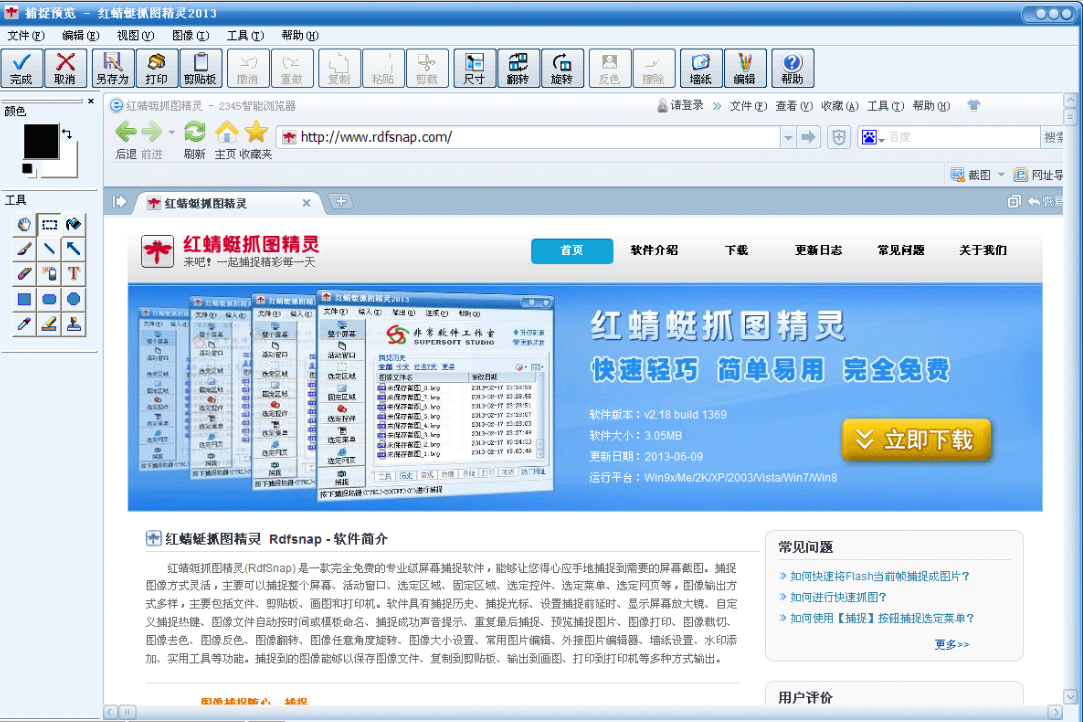Viewport: 1083px width, 722px height.
Task: Expand the back/forward history dropdown arrow
Action: click(x=172, y=133)
